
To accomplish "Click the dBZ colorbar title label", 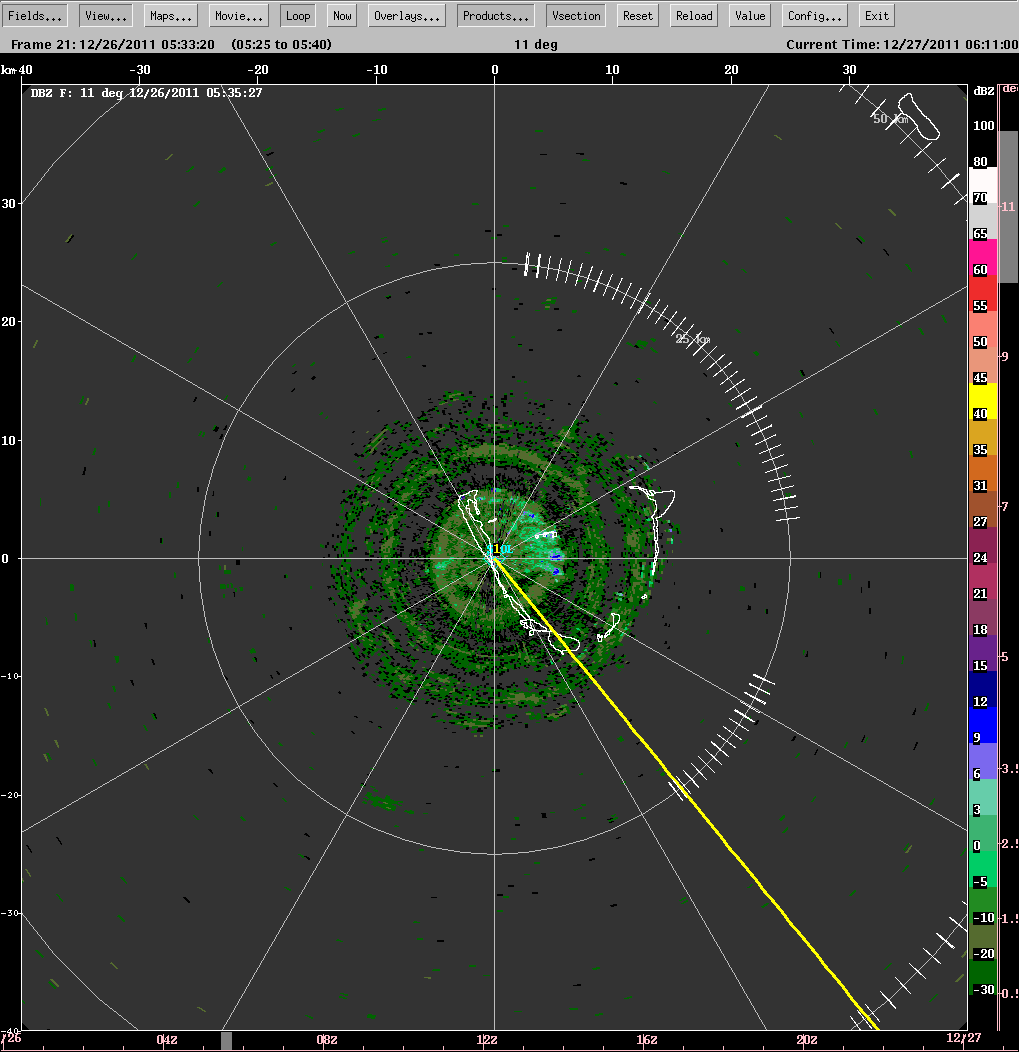I will point(982,88).
